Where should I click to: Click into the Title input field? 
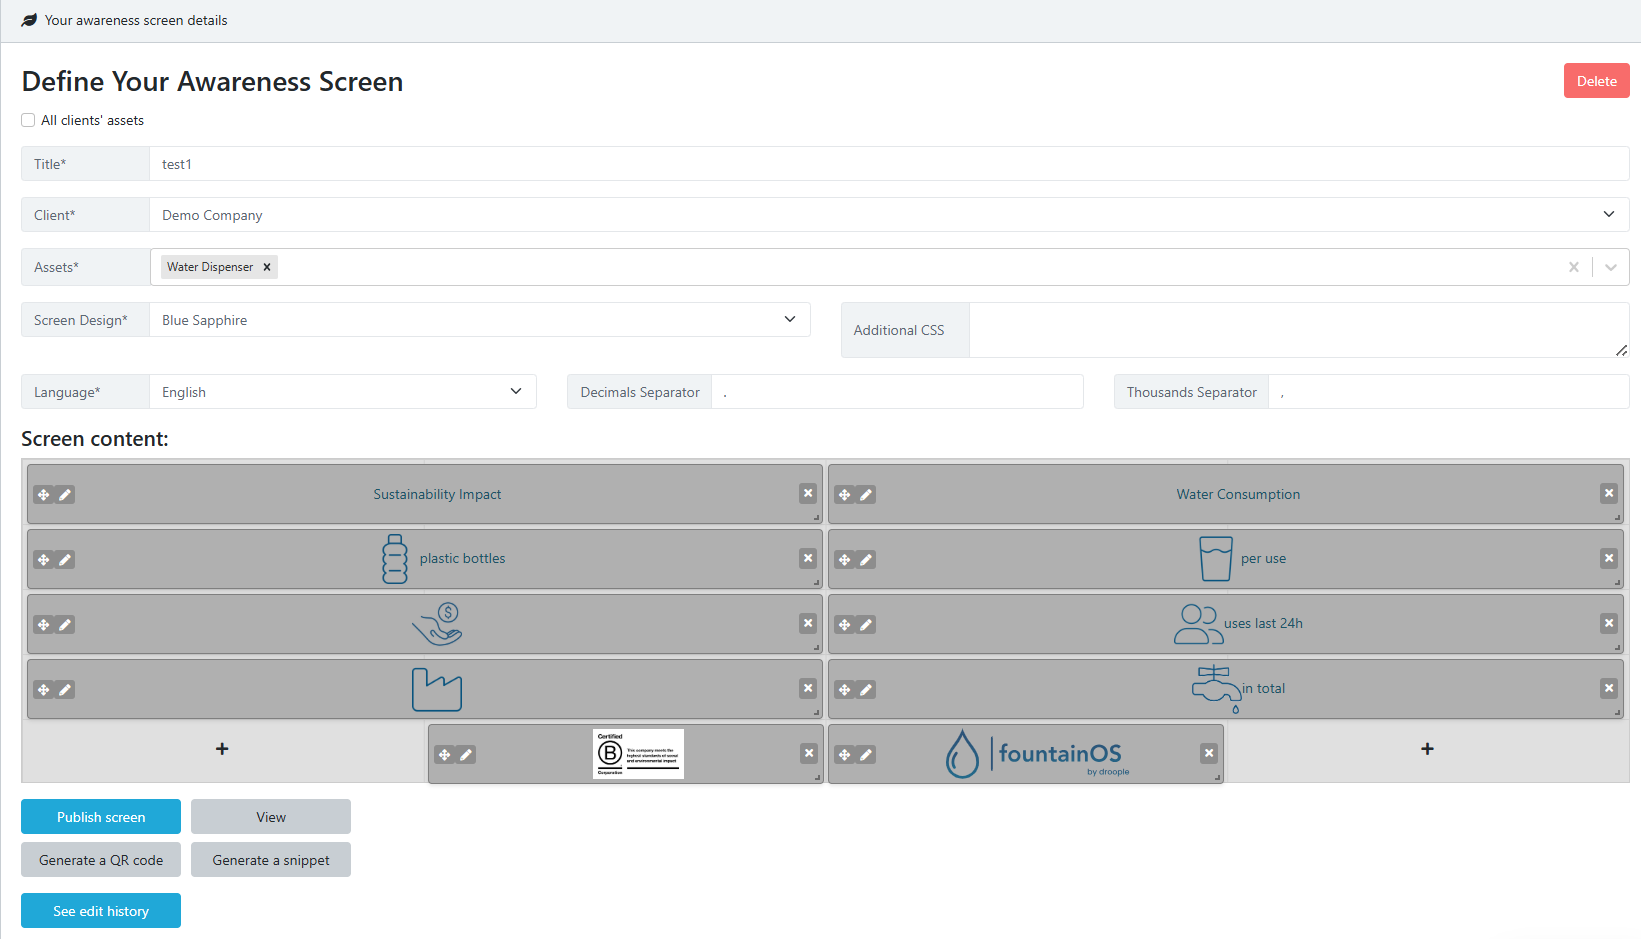888,164
